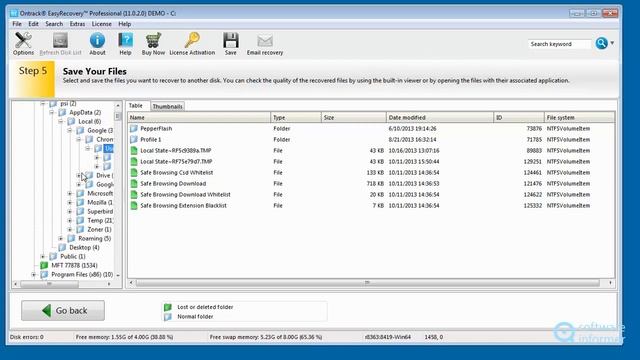Click the Buy Now cart icon

153,41
